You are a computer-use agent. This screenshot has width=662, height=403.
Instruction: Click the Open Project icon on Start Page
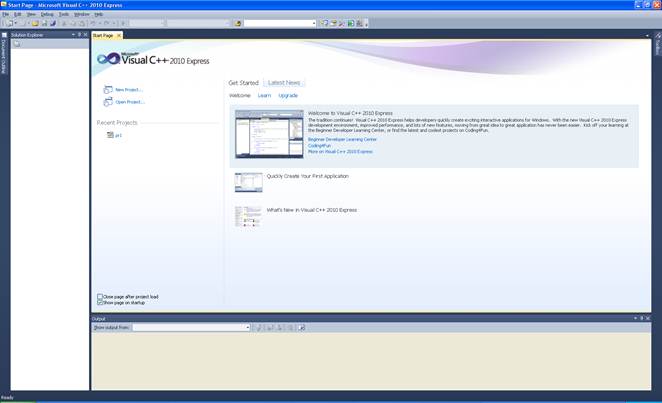point(108,102)
